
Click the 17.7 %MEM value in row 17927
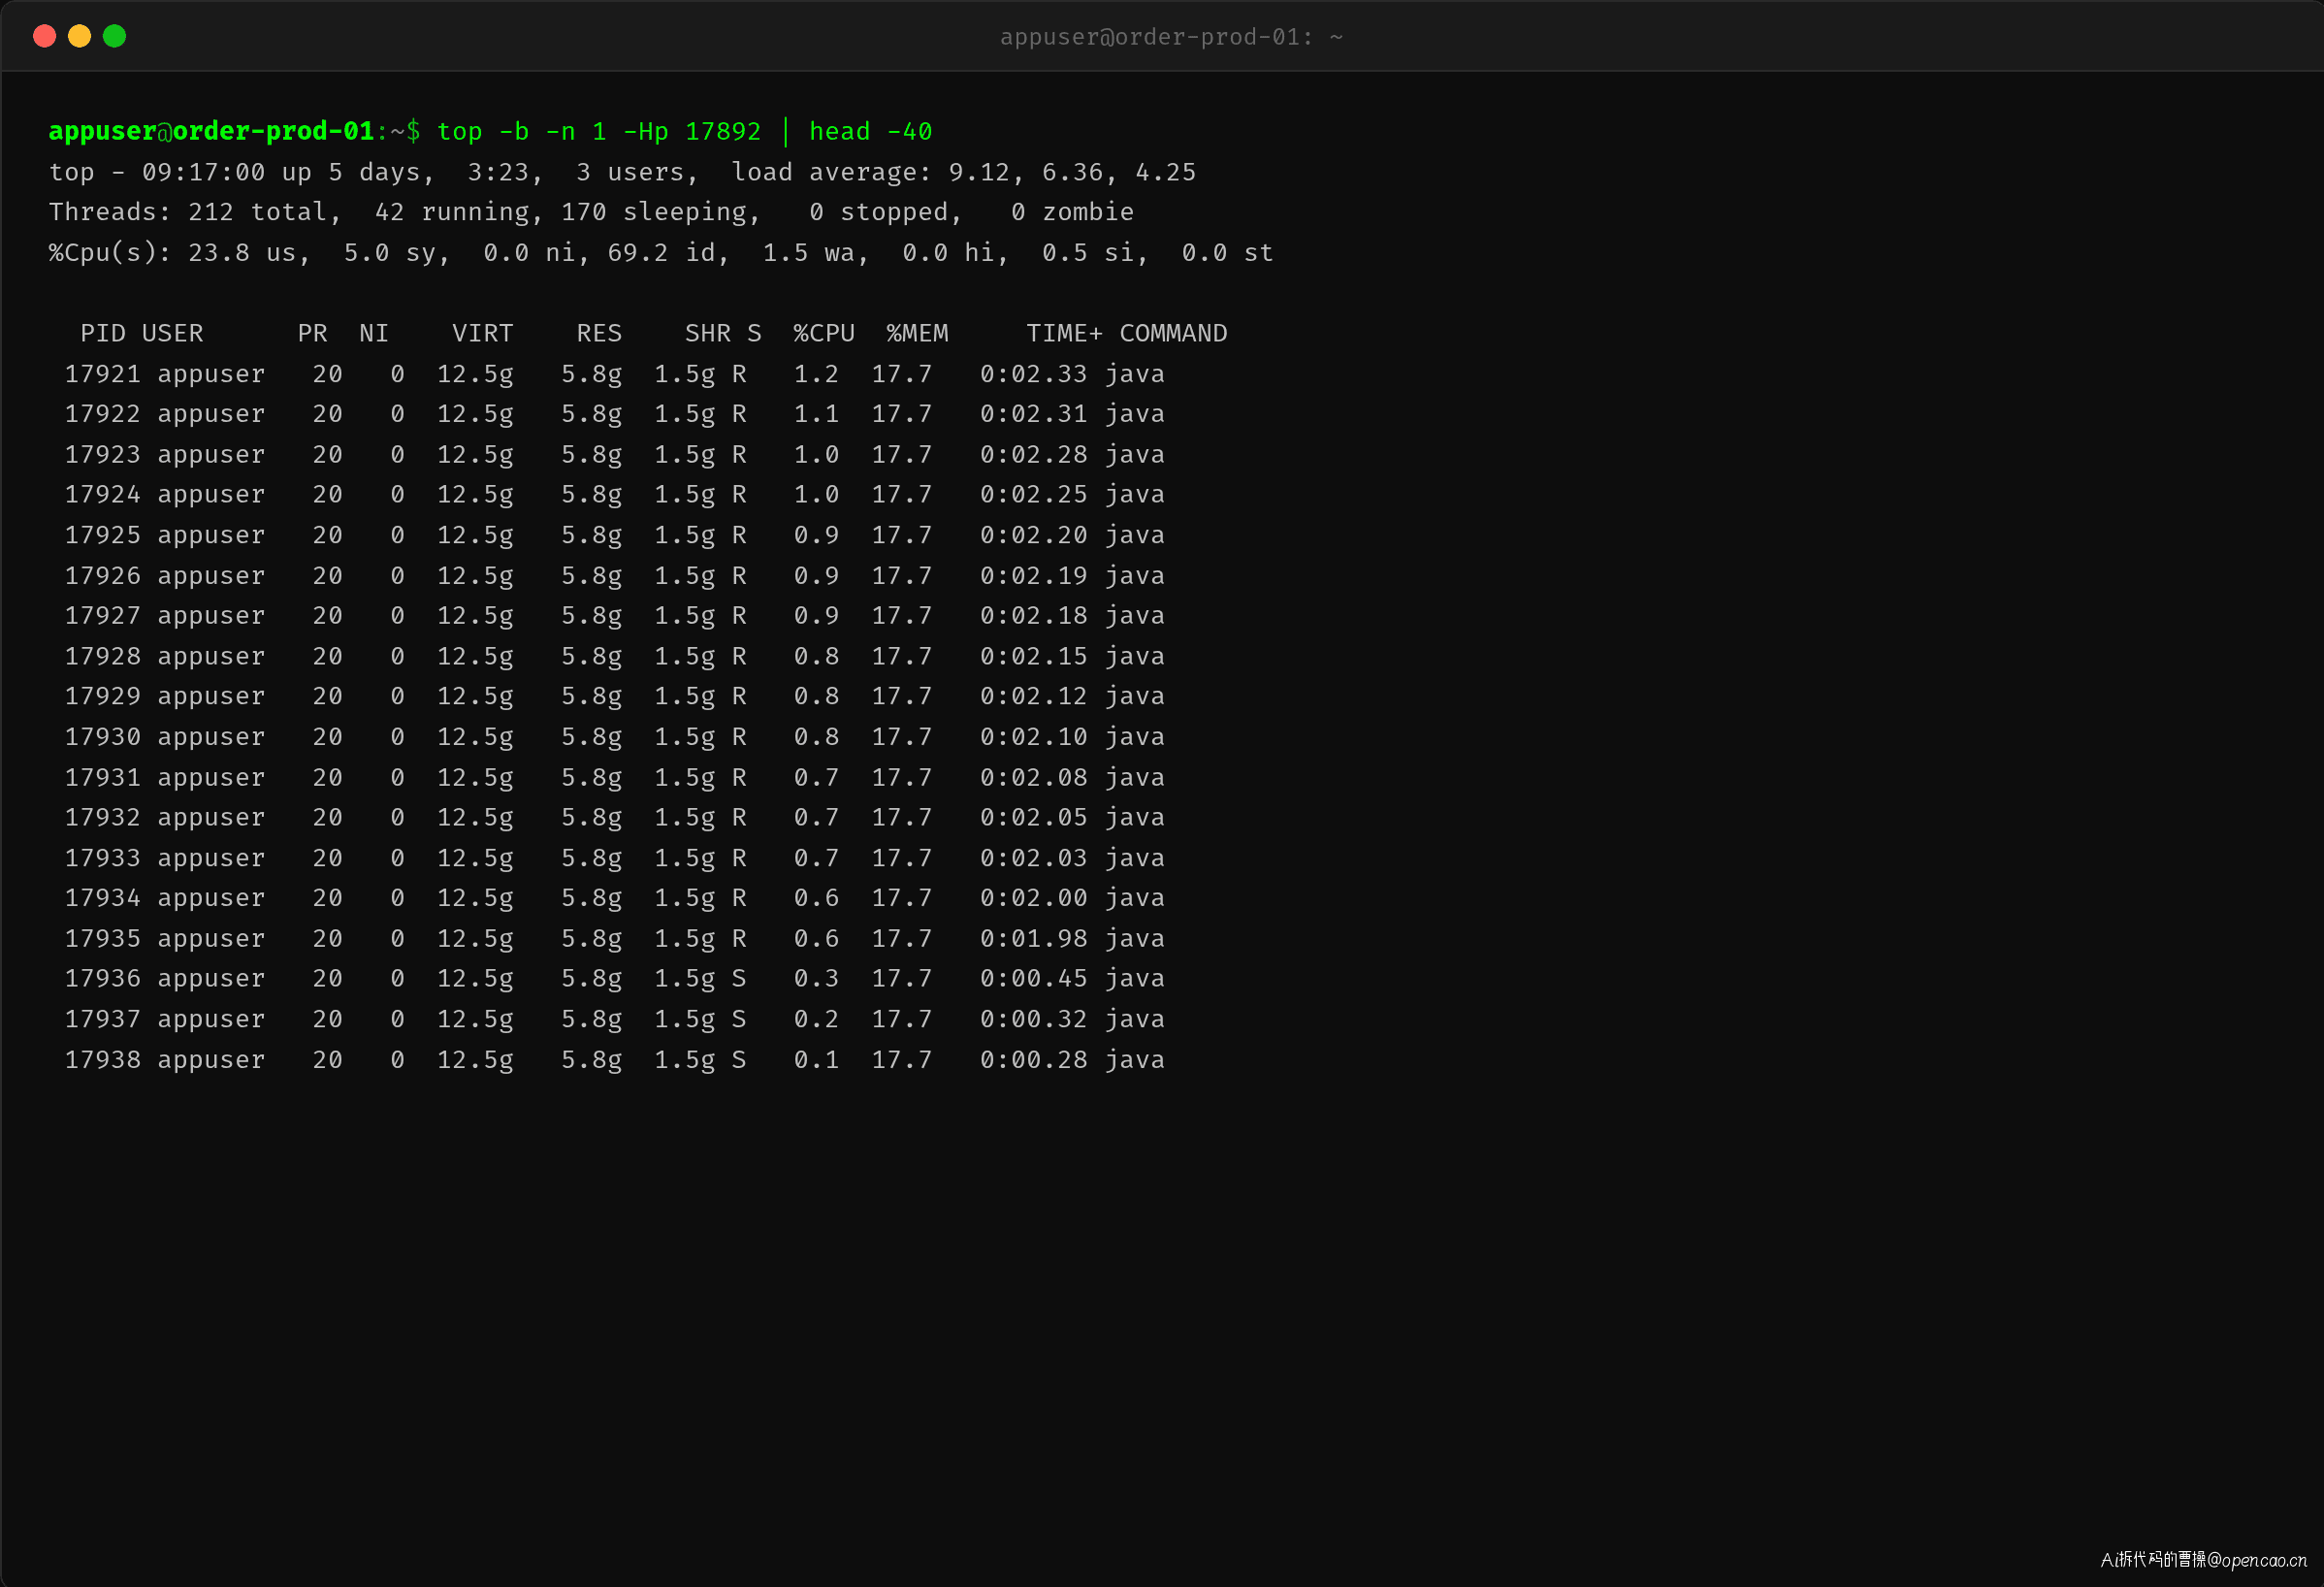click(x=901, y=615)
